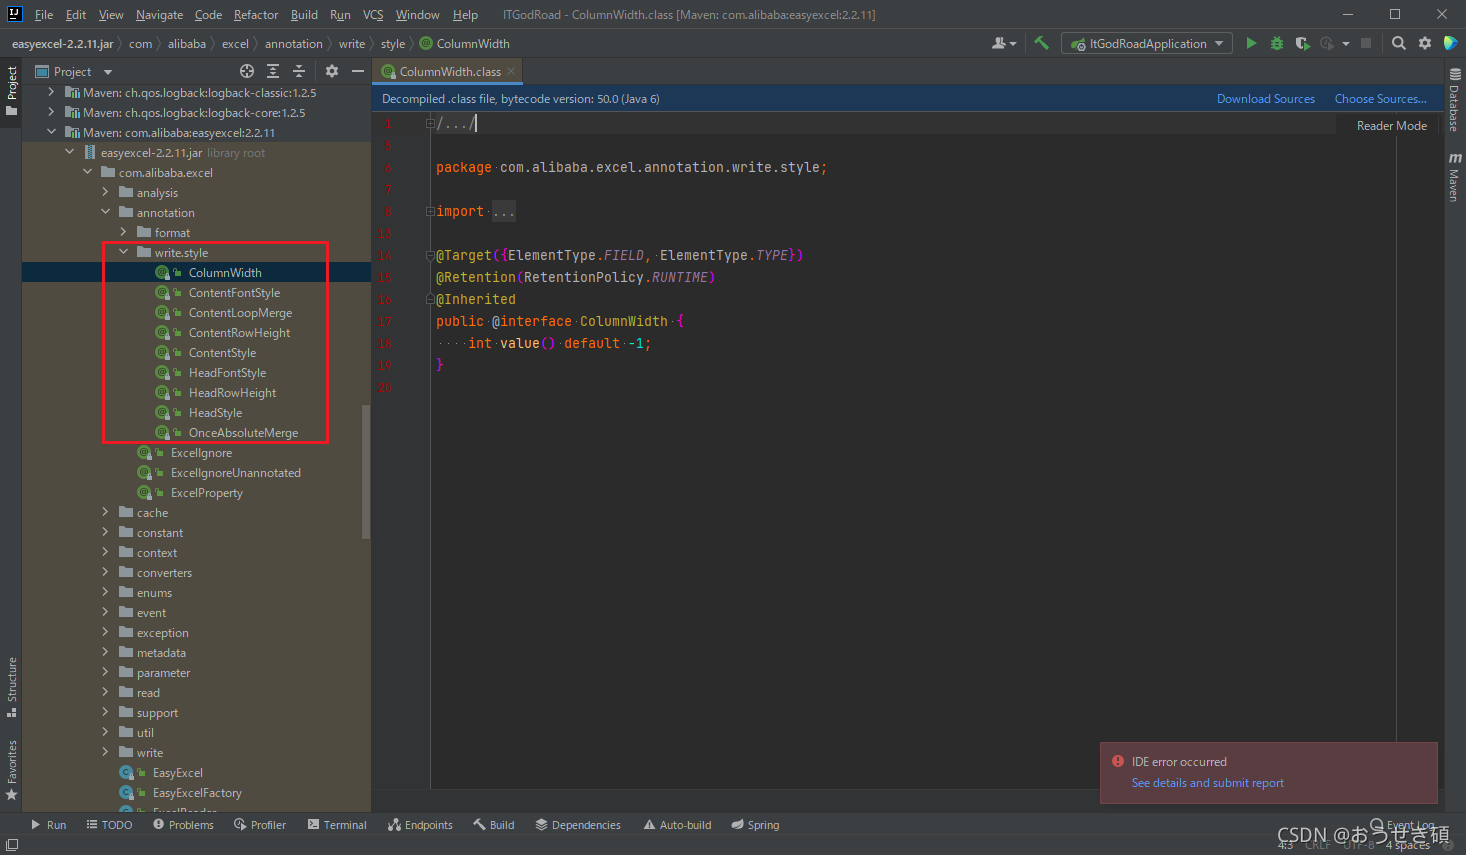Click the Debug bug icon

1277,43
